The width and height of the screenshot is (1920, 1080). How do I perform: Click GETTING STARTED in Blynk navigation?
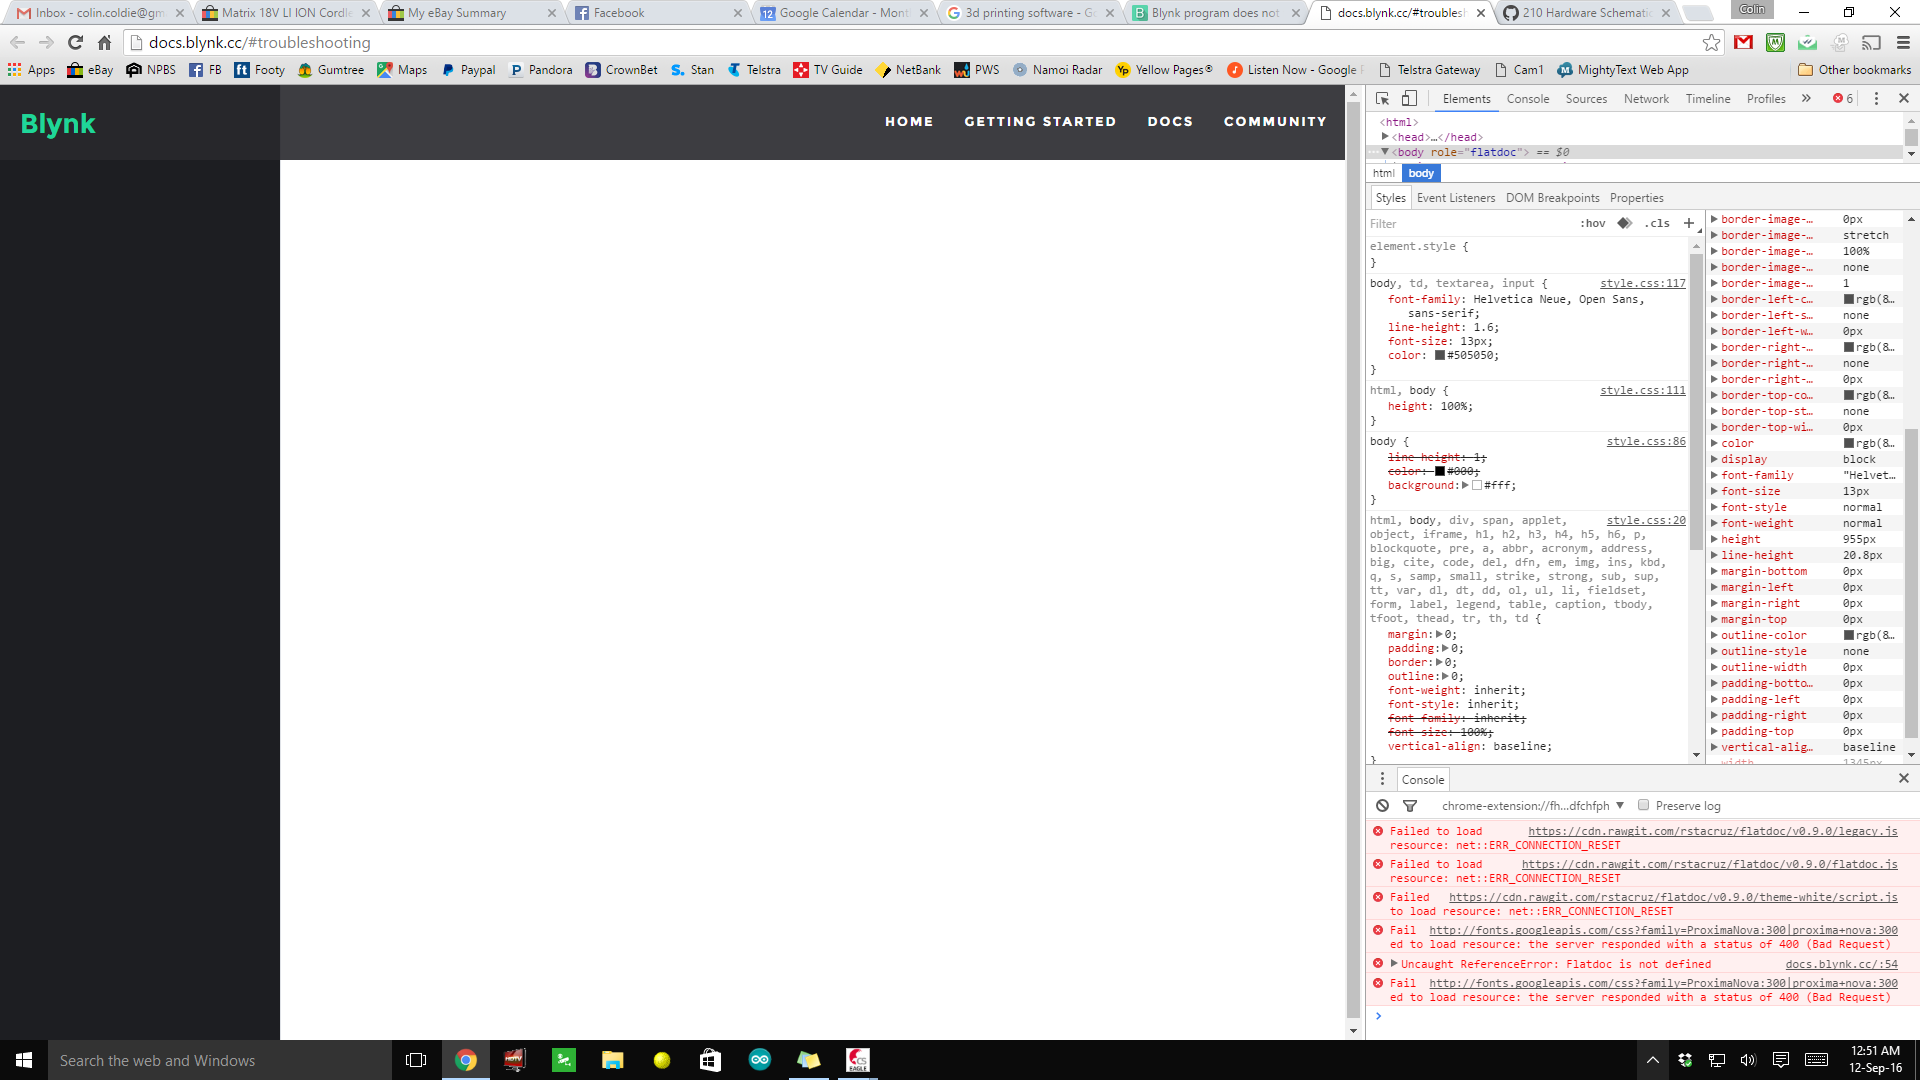coord(1040,121)
